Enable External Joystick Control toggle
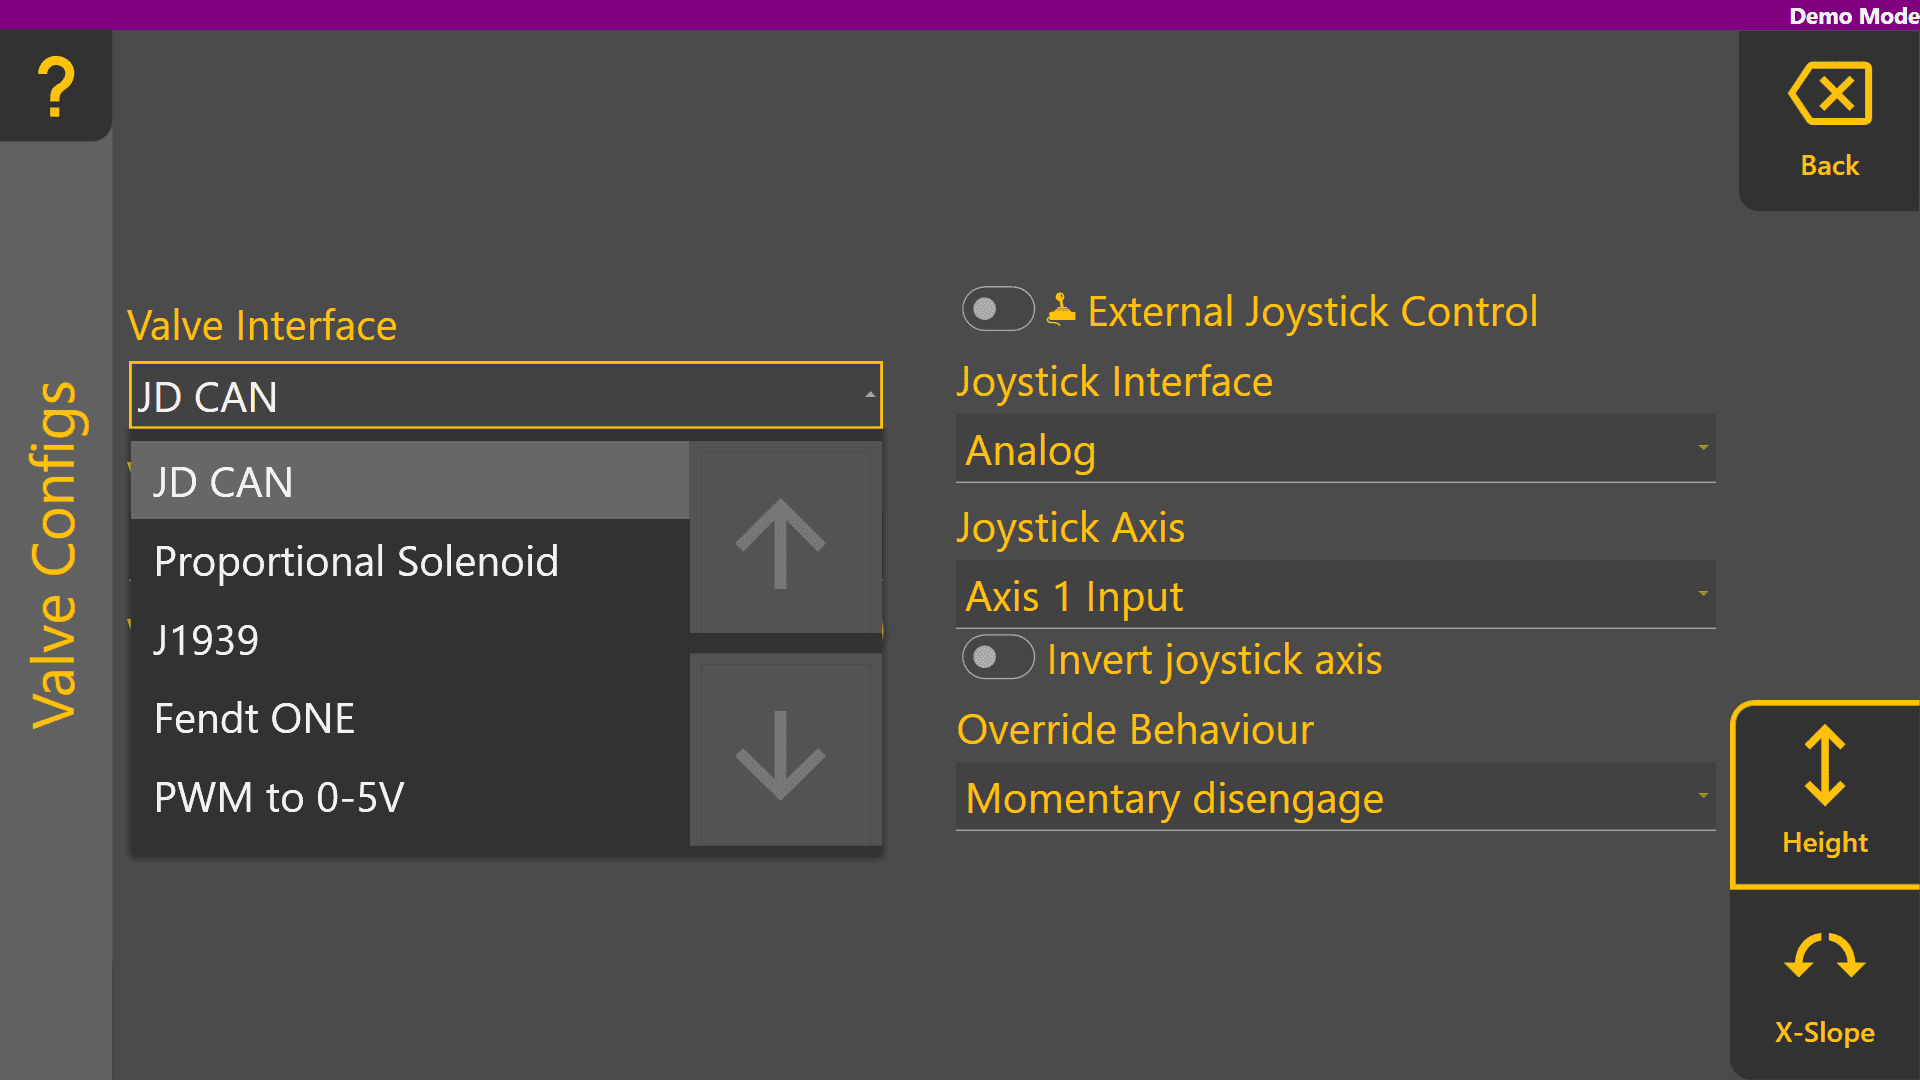This screenshot has width=1920, height=1080. (x=997, y=309)
